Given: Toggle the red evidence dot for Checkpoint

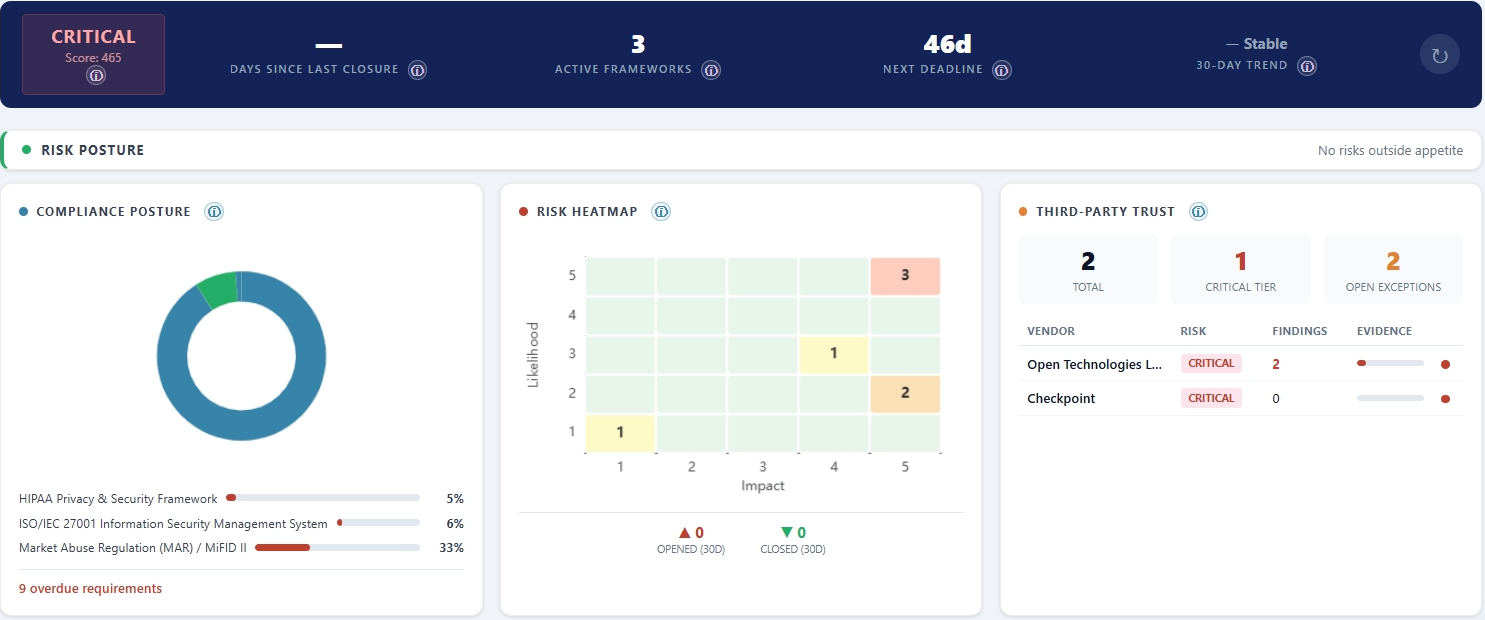Looking at the screenshot, I should click(1446, 398).
